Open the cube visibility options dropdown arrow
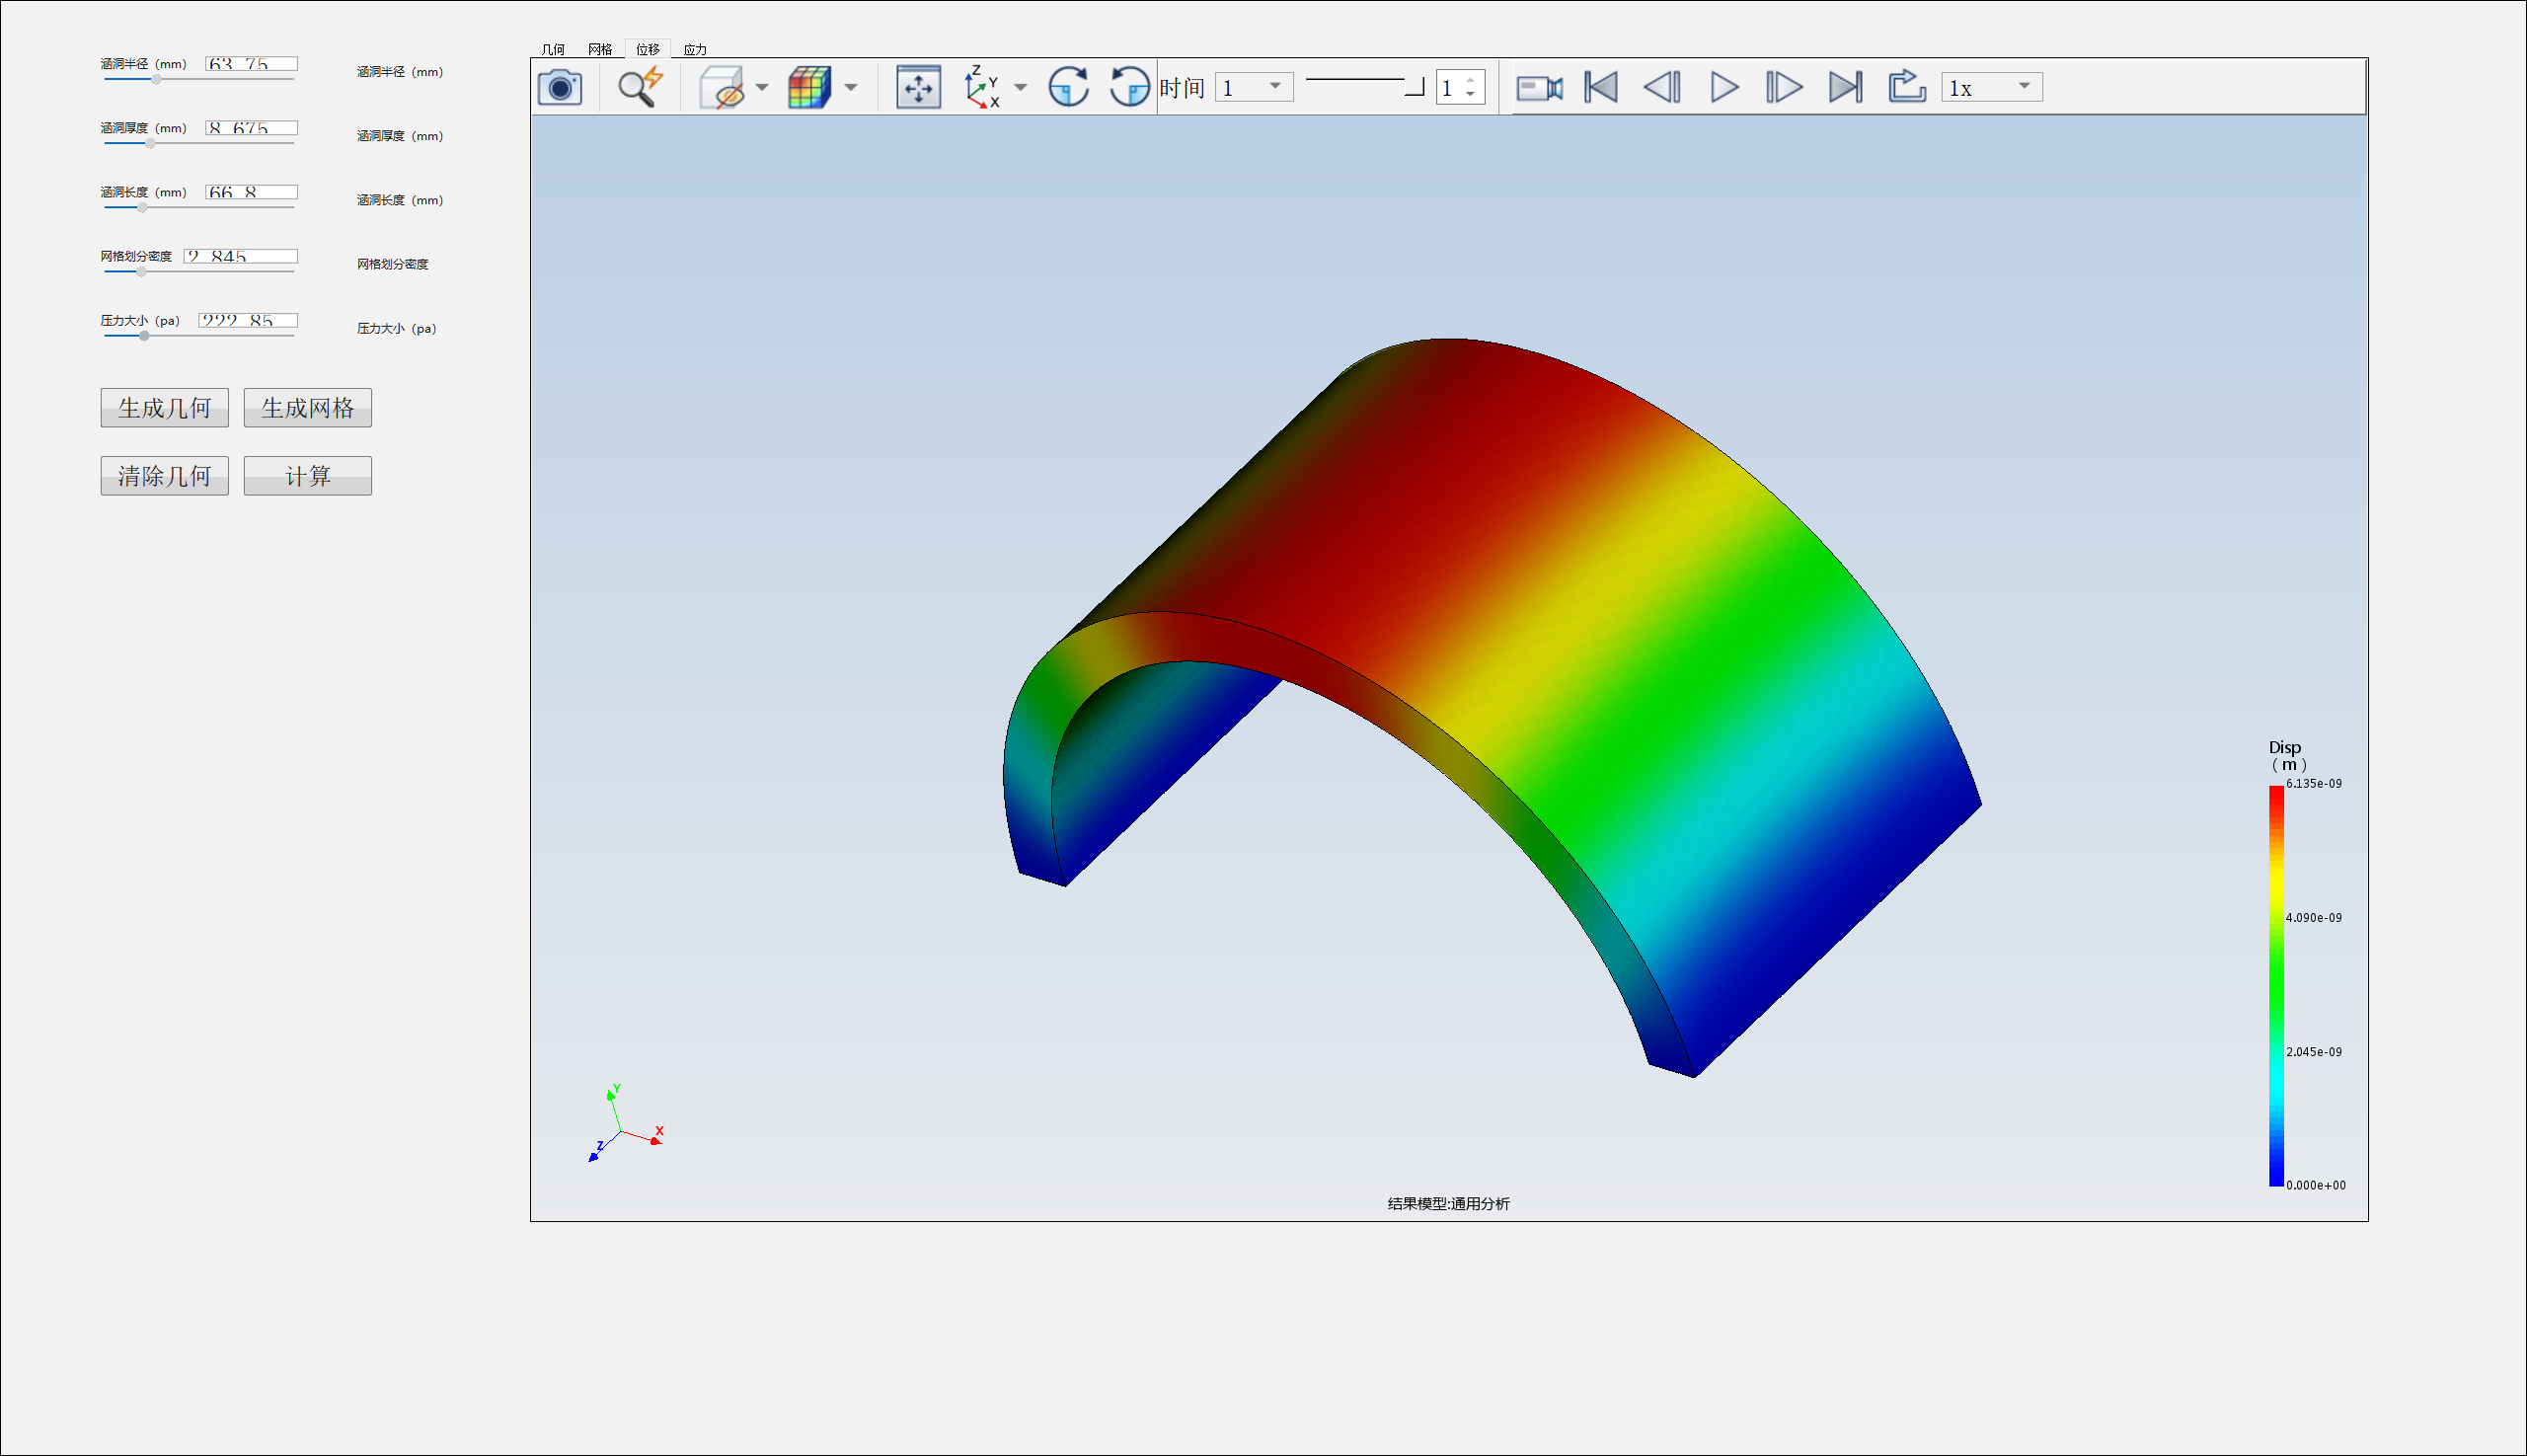The height and width of the screenshot is (1456, 2527). (762, 88)
